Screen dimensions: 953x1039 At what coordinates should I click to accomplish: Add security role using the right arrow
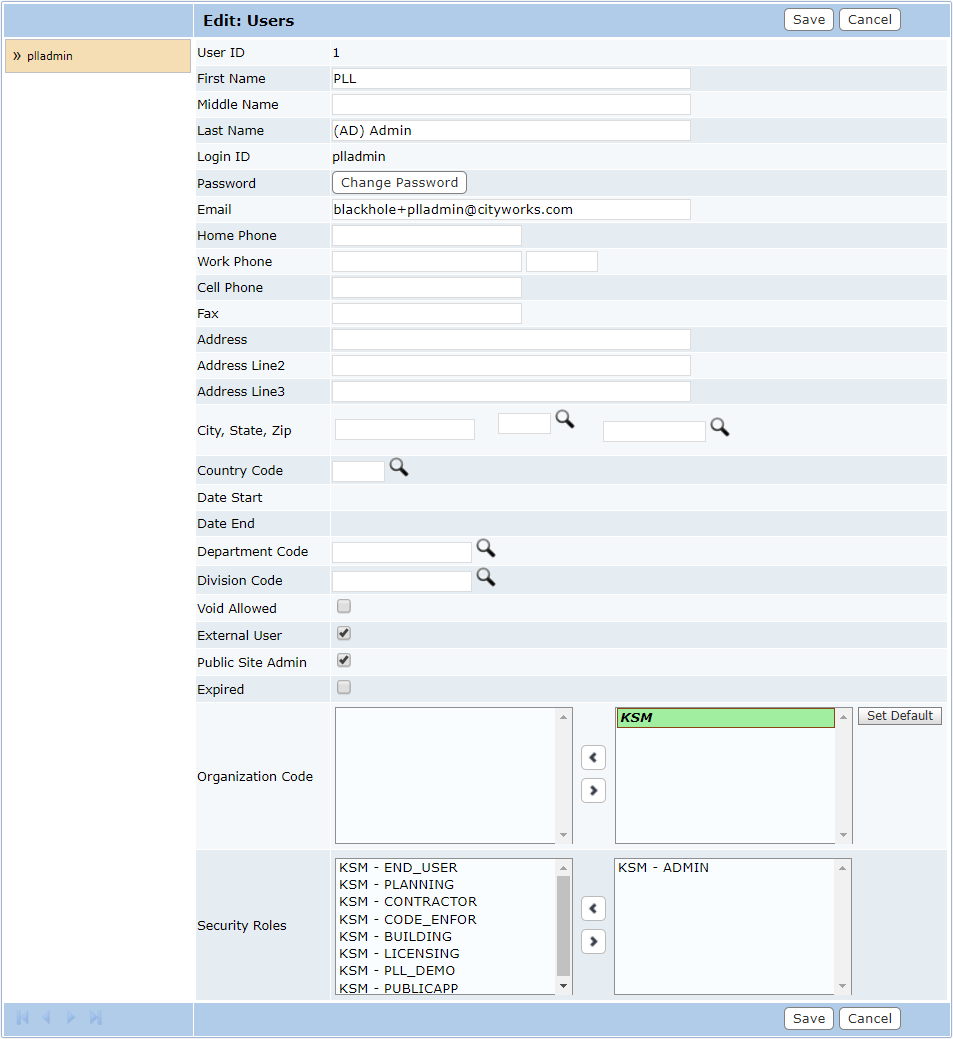pos(593,941)
